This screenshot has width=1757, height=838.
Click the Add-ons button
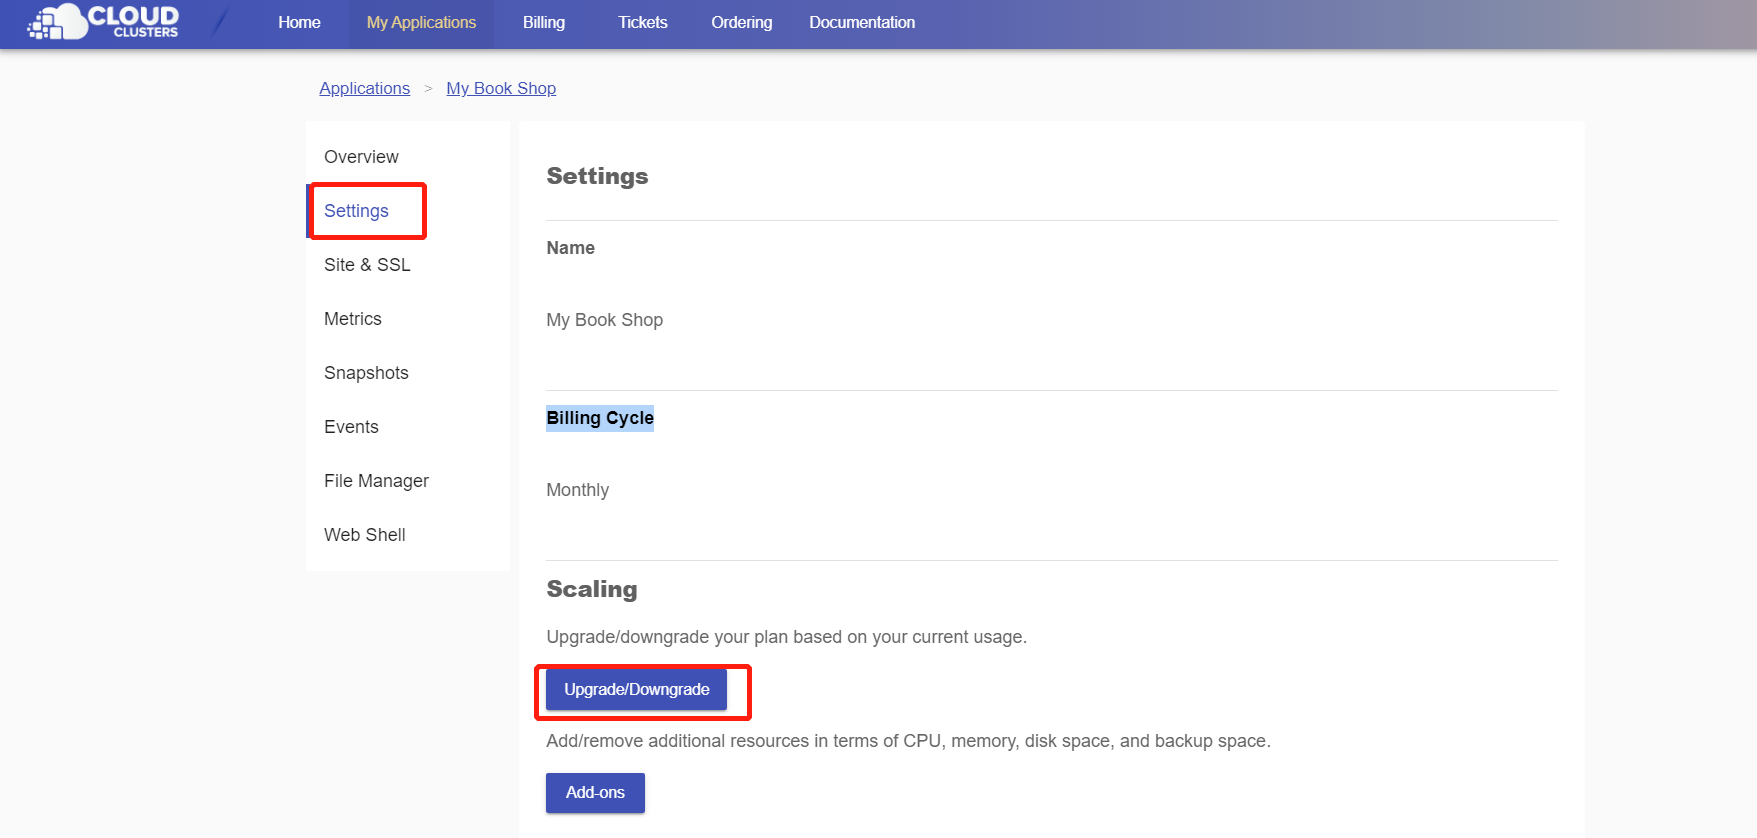[x=595, y=793]
